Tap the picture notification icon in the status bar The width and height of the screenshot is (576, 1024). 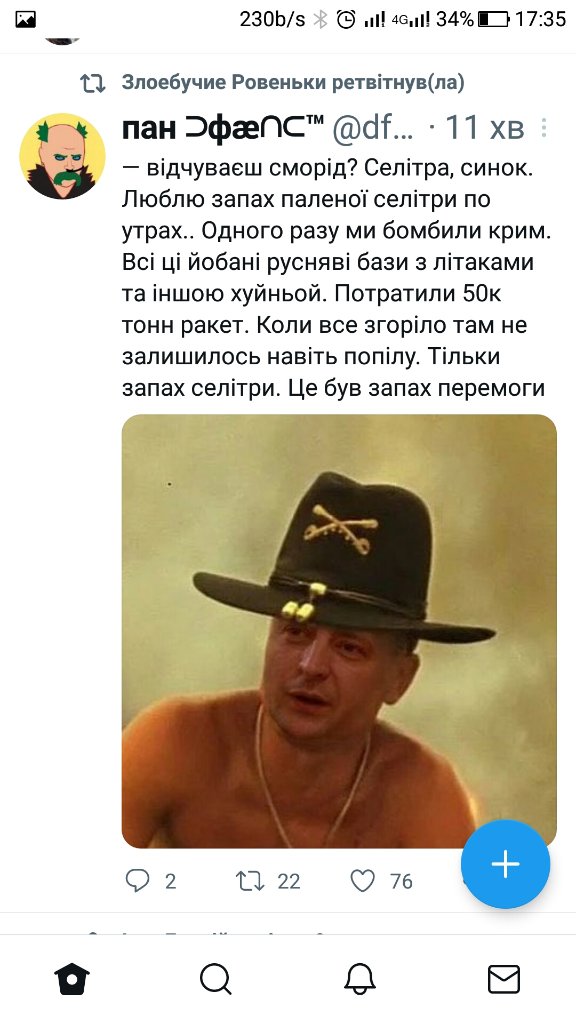pyautogui.click(x=25, y=20)
